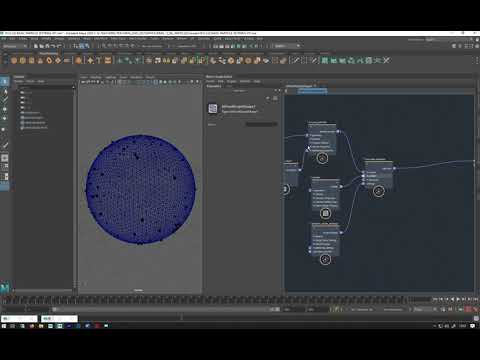
Task: Click the Maya logo icon at bottom left
Action: [5, 288]
